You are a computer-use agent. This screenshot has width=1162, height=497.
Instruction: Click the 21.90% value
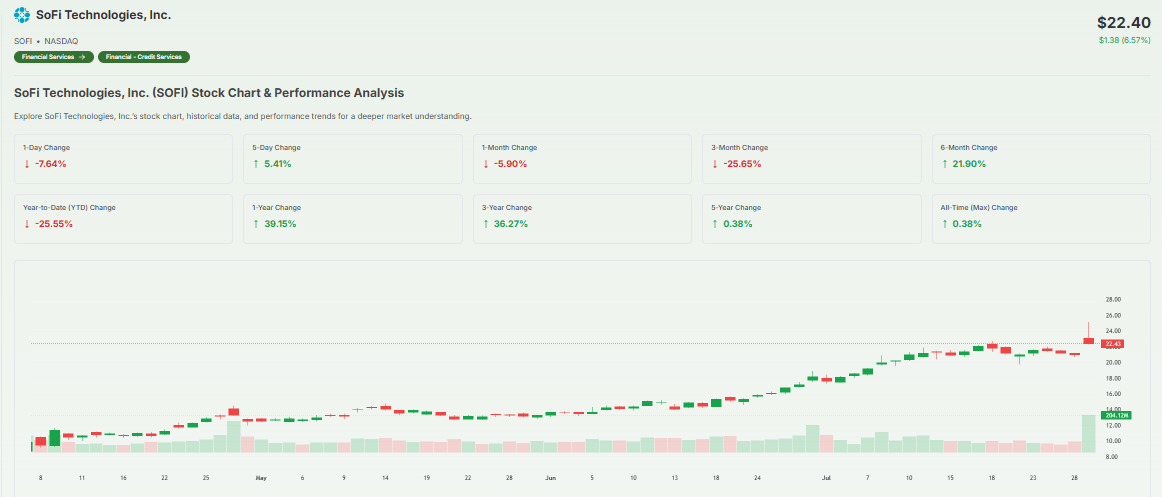[969, 164]
